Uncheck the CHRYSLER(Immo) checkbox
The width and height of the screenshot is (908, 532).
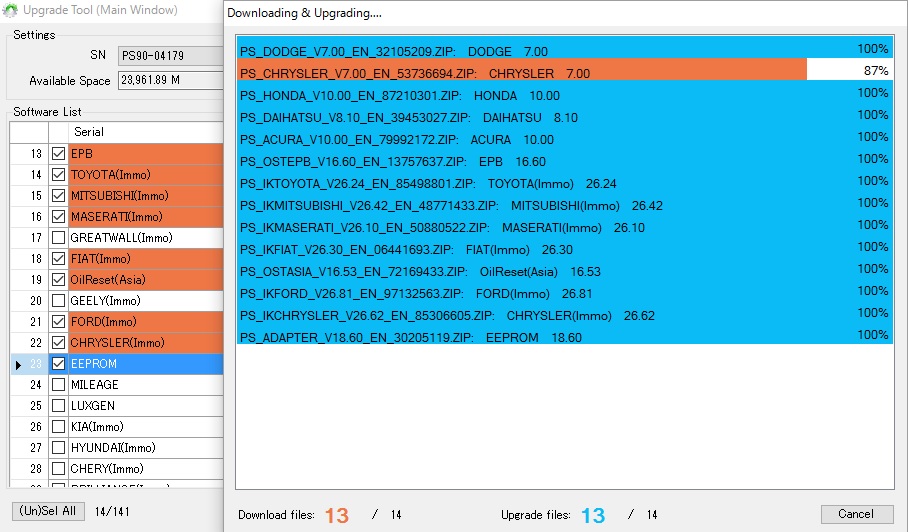point(58,343)
